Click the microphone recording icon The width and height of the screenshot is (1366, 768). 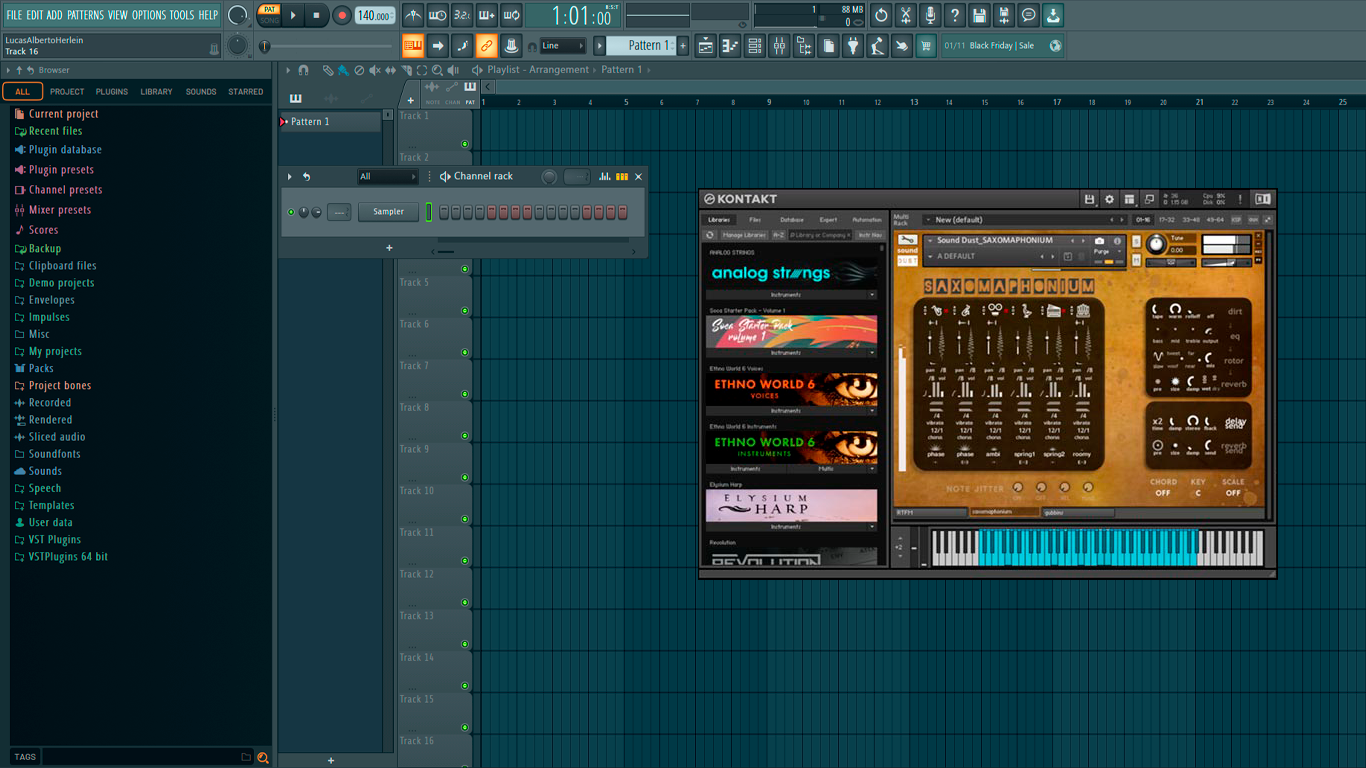coord(930,15)
